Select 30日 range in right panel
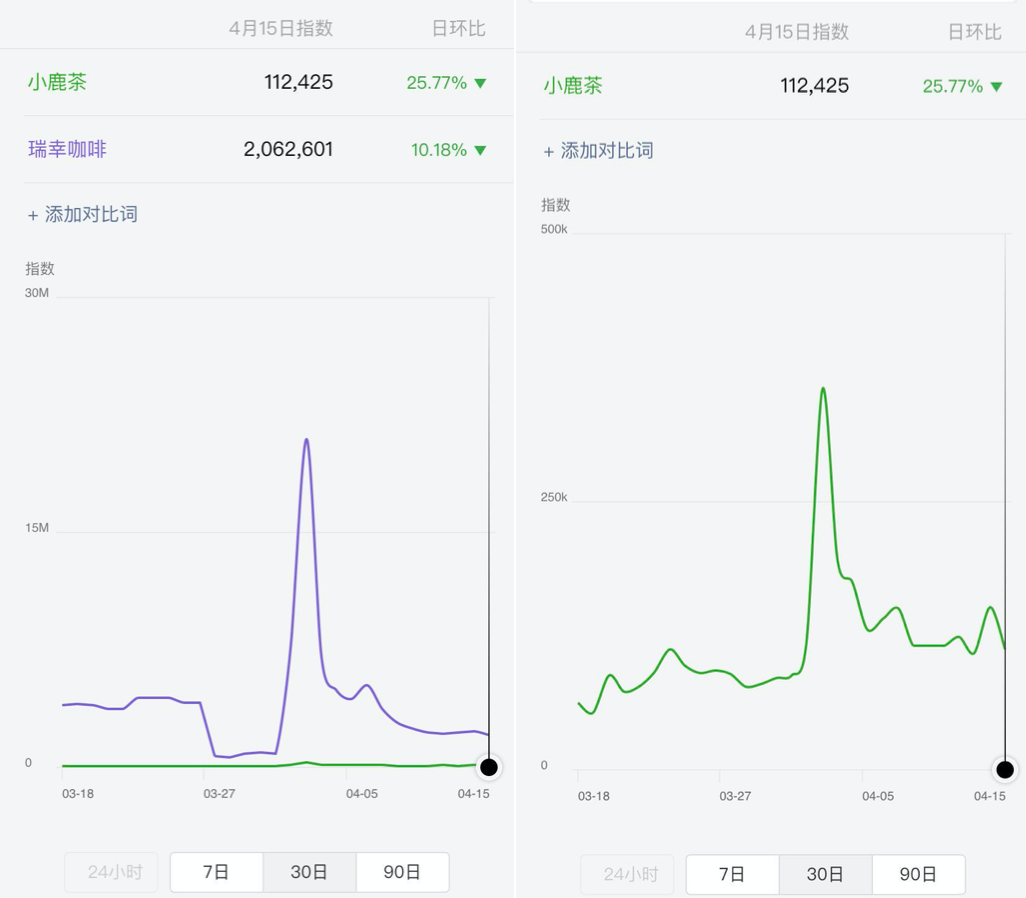Screen dimensions: 1026x898 coord(826,874)
